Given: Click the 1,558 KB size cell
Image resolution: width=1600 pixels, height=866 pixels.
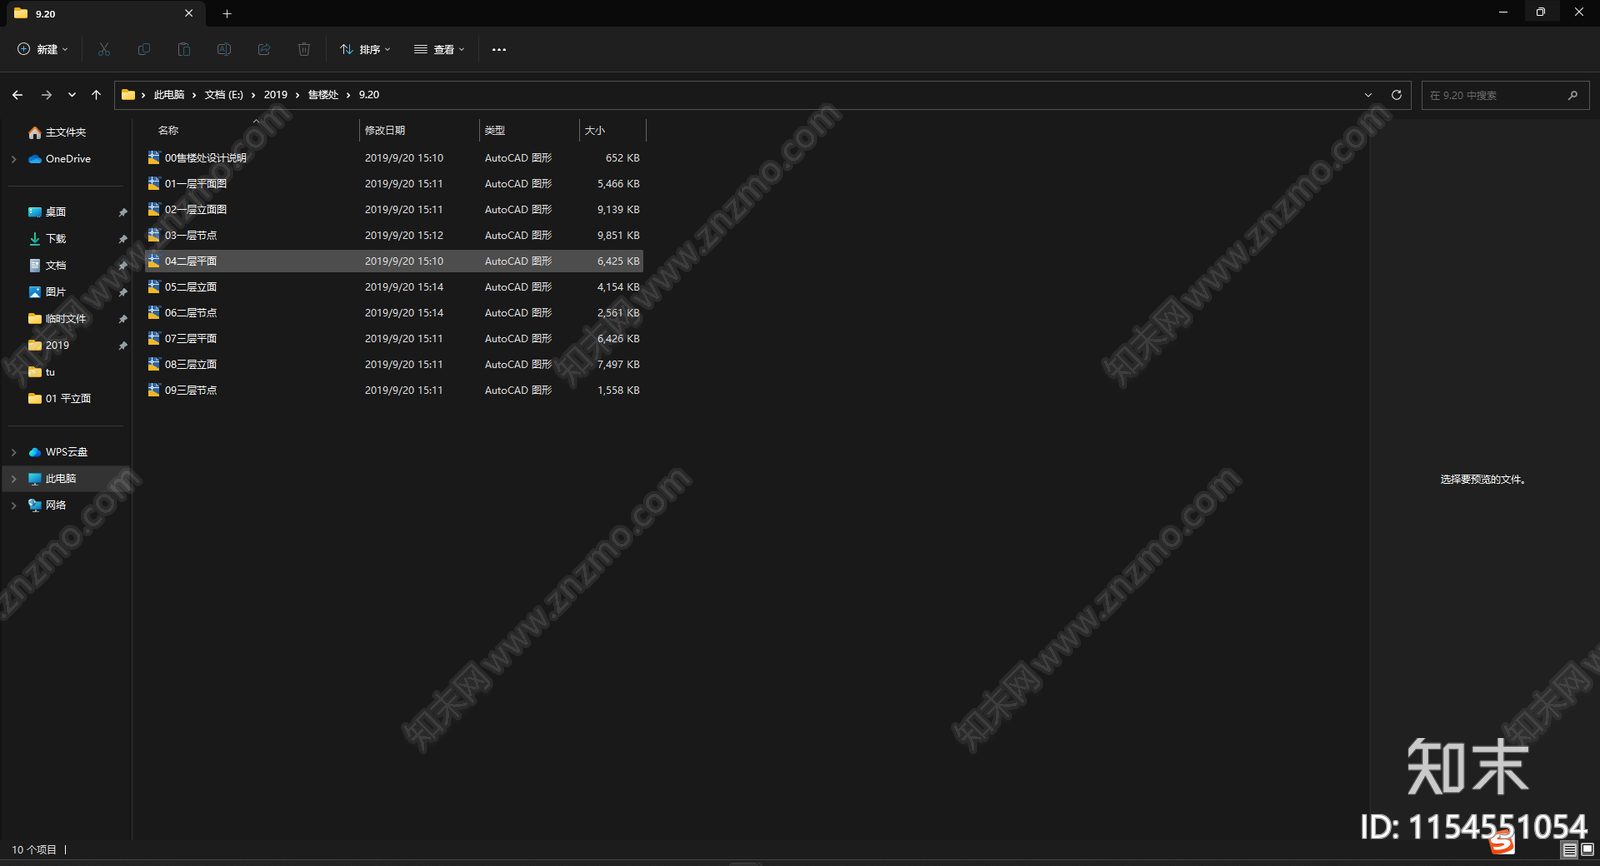Looking at the screenshot, I should (618, 391).
